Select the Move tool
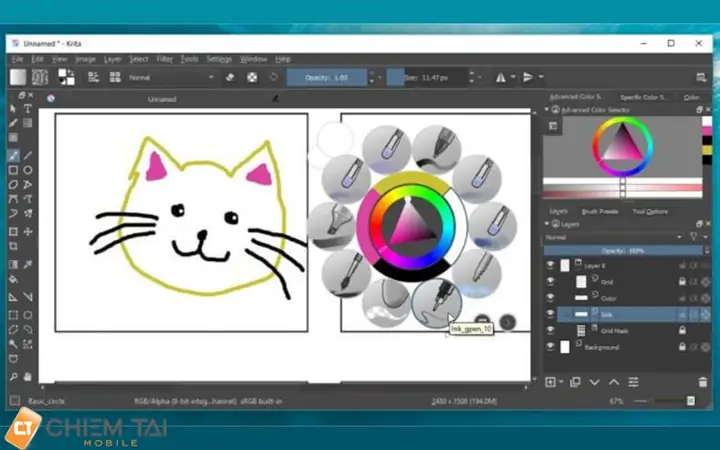 (x=28, y=231)
